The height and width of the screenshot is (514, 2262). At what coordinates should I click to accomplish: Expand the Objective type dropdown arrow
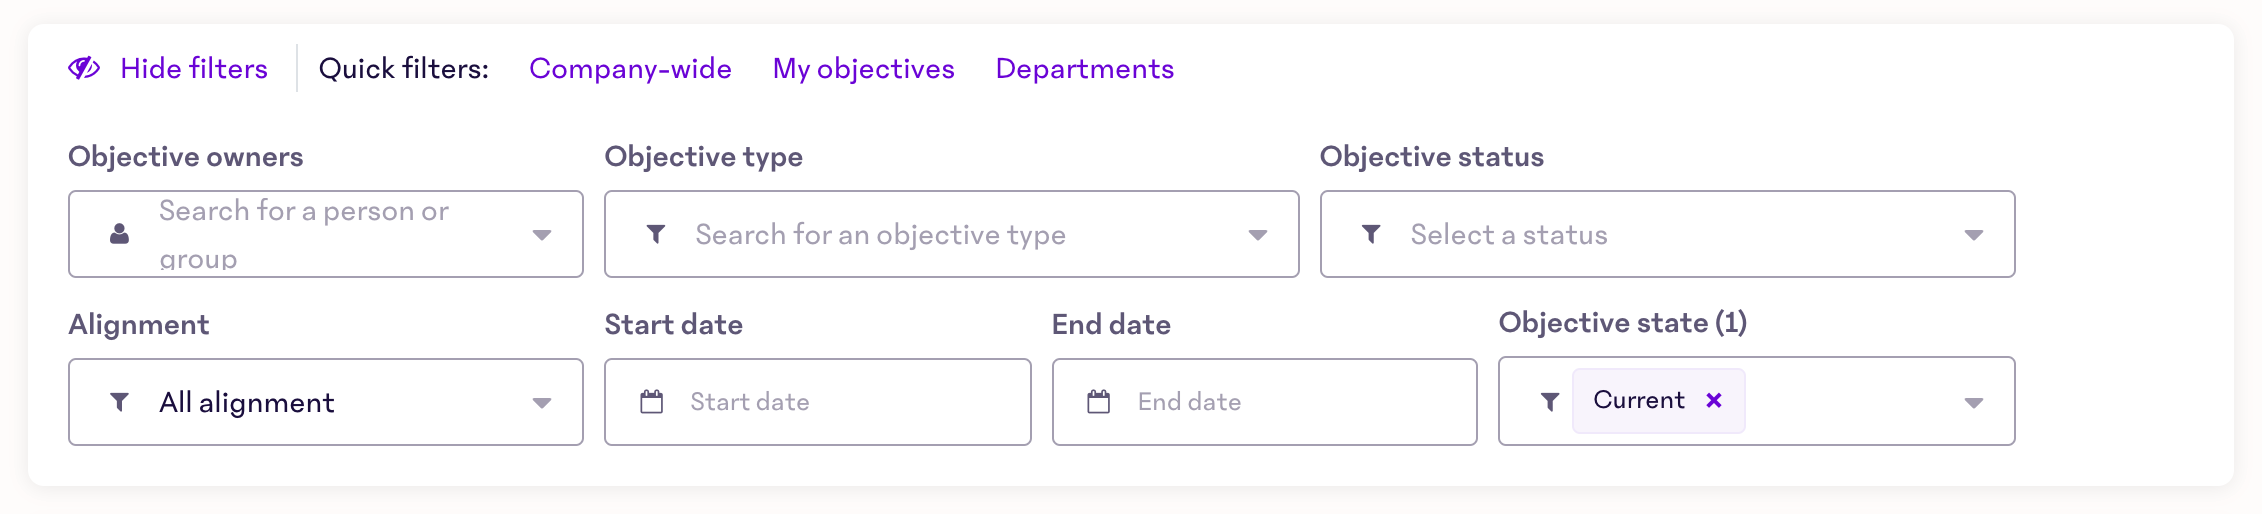click(x=1258, y=235)
